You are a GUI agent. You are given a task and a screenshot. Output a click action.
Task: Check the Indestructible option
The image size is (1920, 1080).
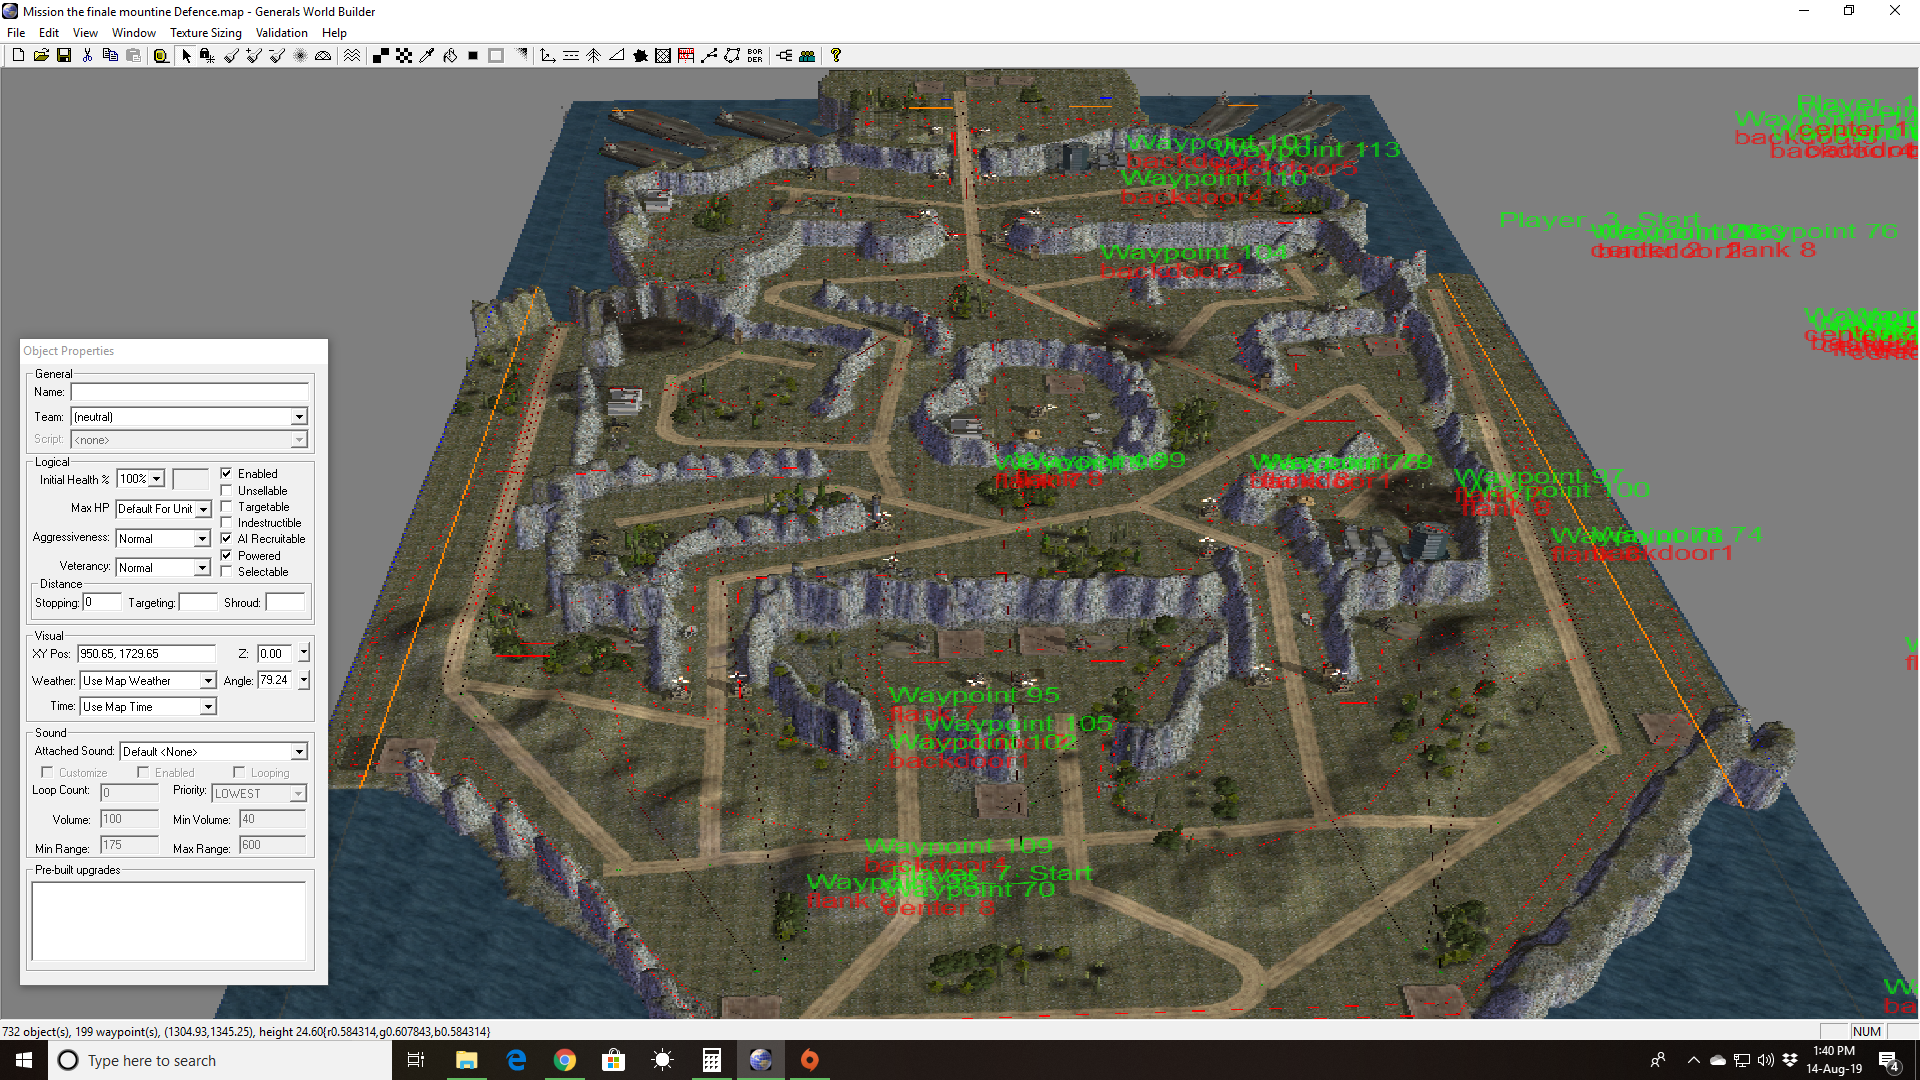point(227,523)
